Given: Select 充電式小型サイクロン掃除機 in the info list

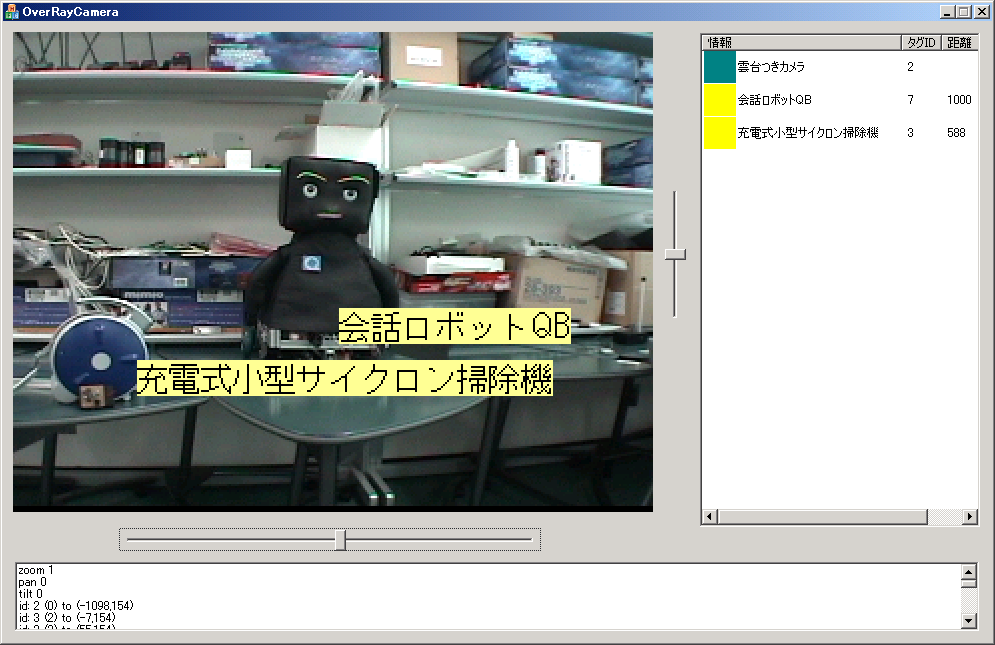Looking at the screenshot, I should coord(840,133).
